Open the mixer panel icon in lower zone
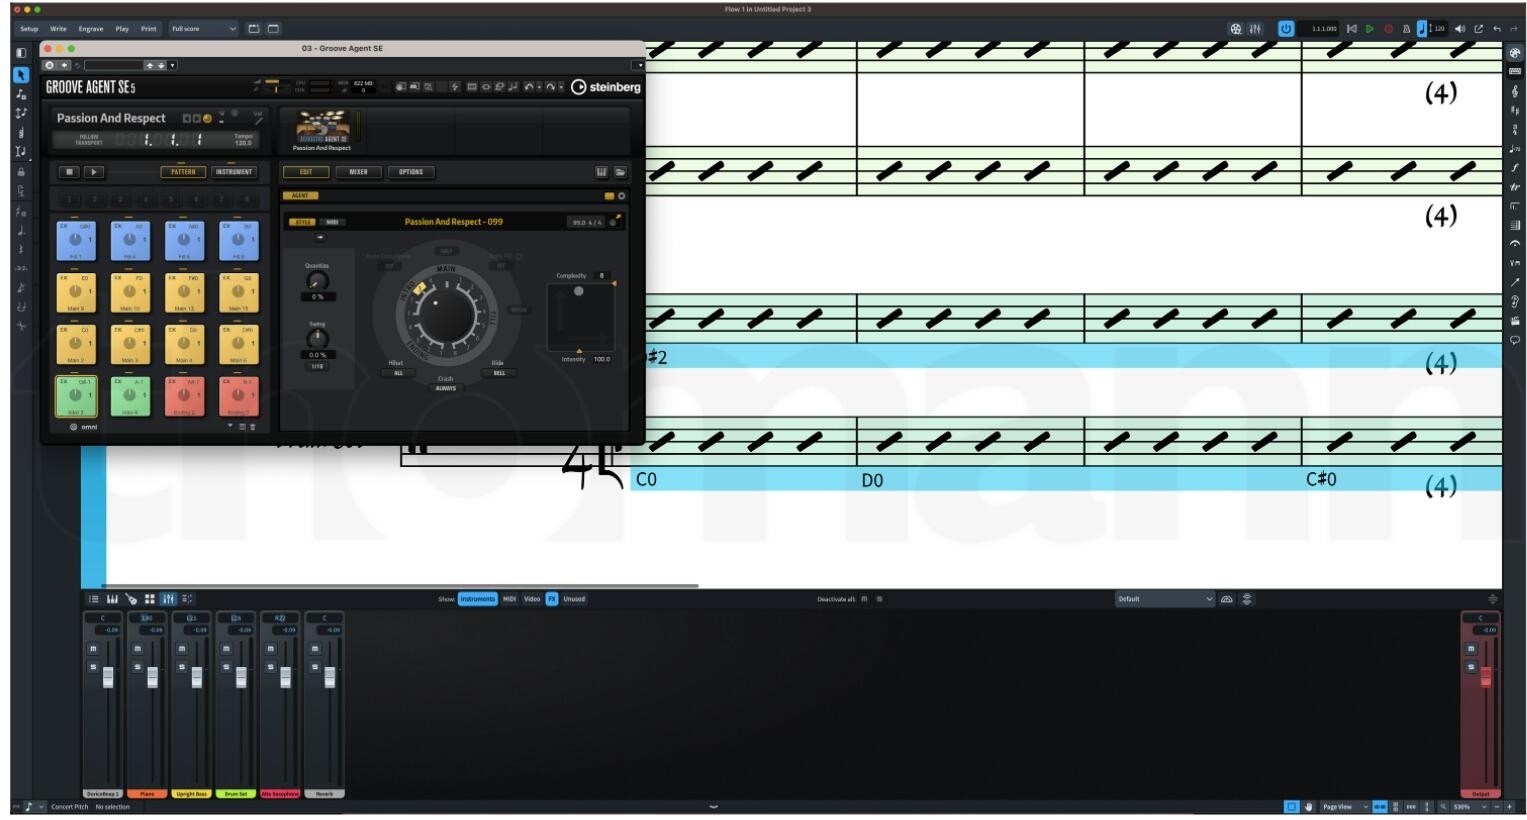 pyautogui.click(x=168, y=599)
